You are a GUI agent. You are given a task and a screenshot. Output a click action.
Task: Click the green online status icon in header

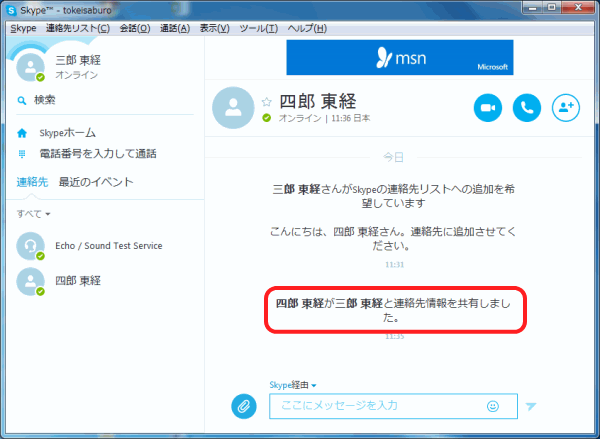coord(267,118)
